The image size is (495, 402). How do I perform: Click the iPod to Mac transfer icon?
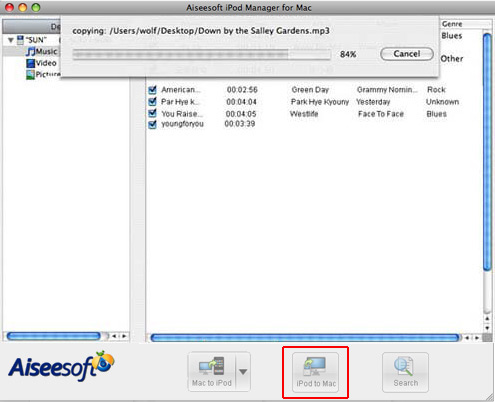(x=315, y=366)
